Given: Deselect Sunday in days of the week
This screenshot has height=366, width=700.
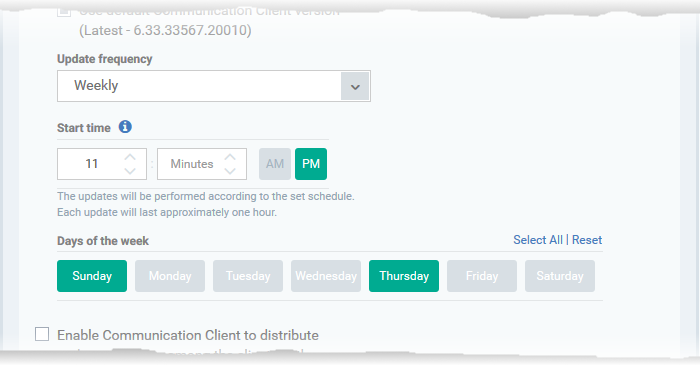Looking at the screenshot, I should click(x=92, y=276).
